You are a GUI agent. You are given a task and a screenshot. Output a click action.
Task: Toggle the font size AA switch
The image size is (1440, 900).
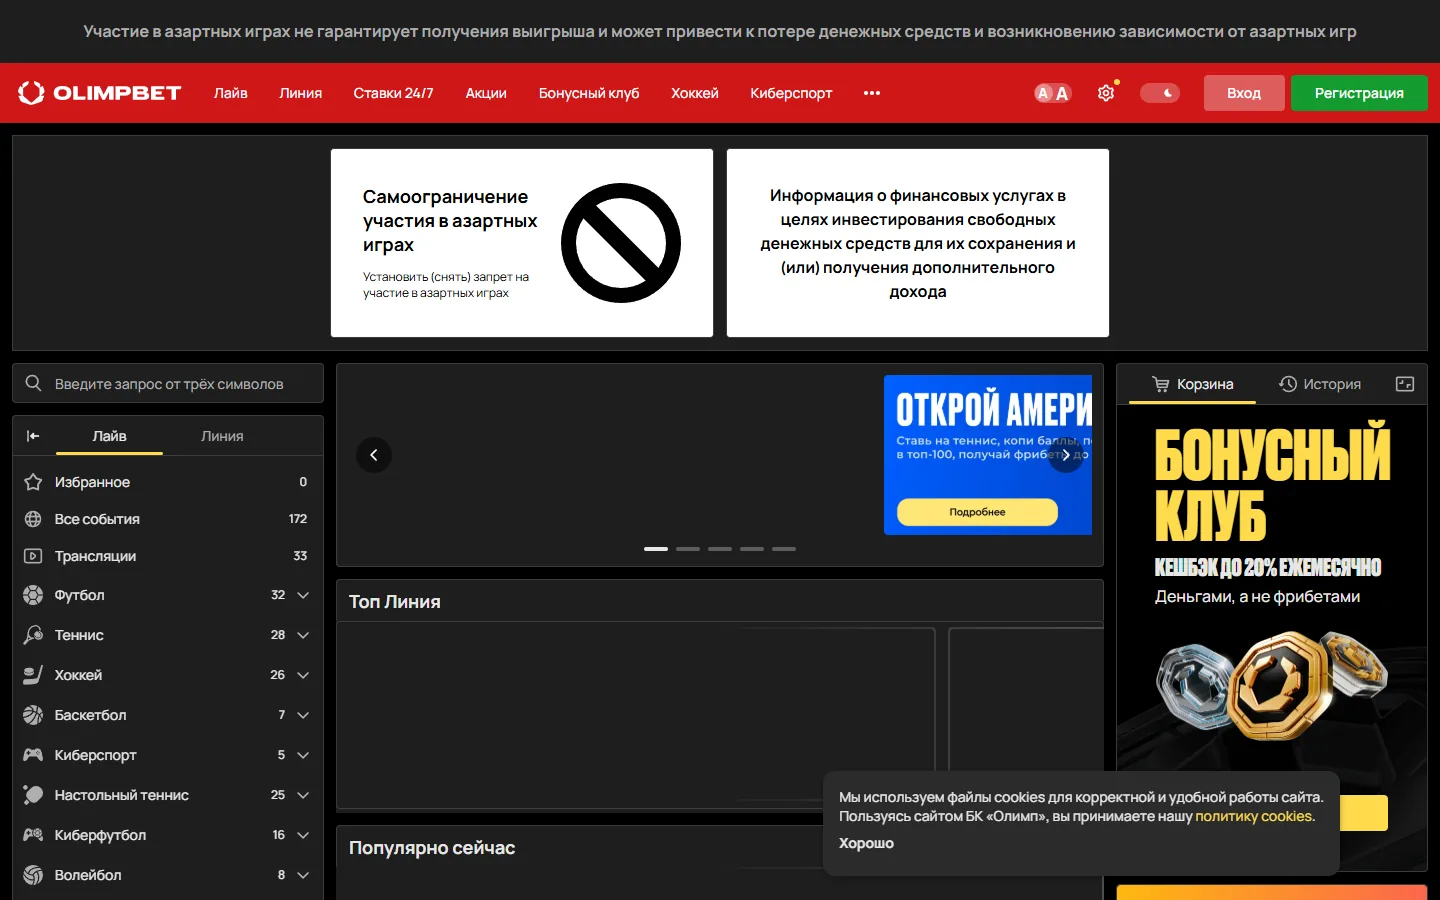(x=1052, y=93)
